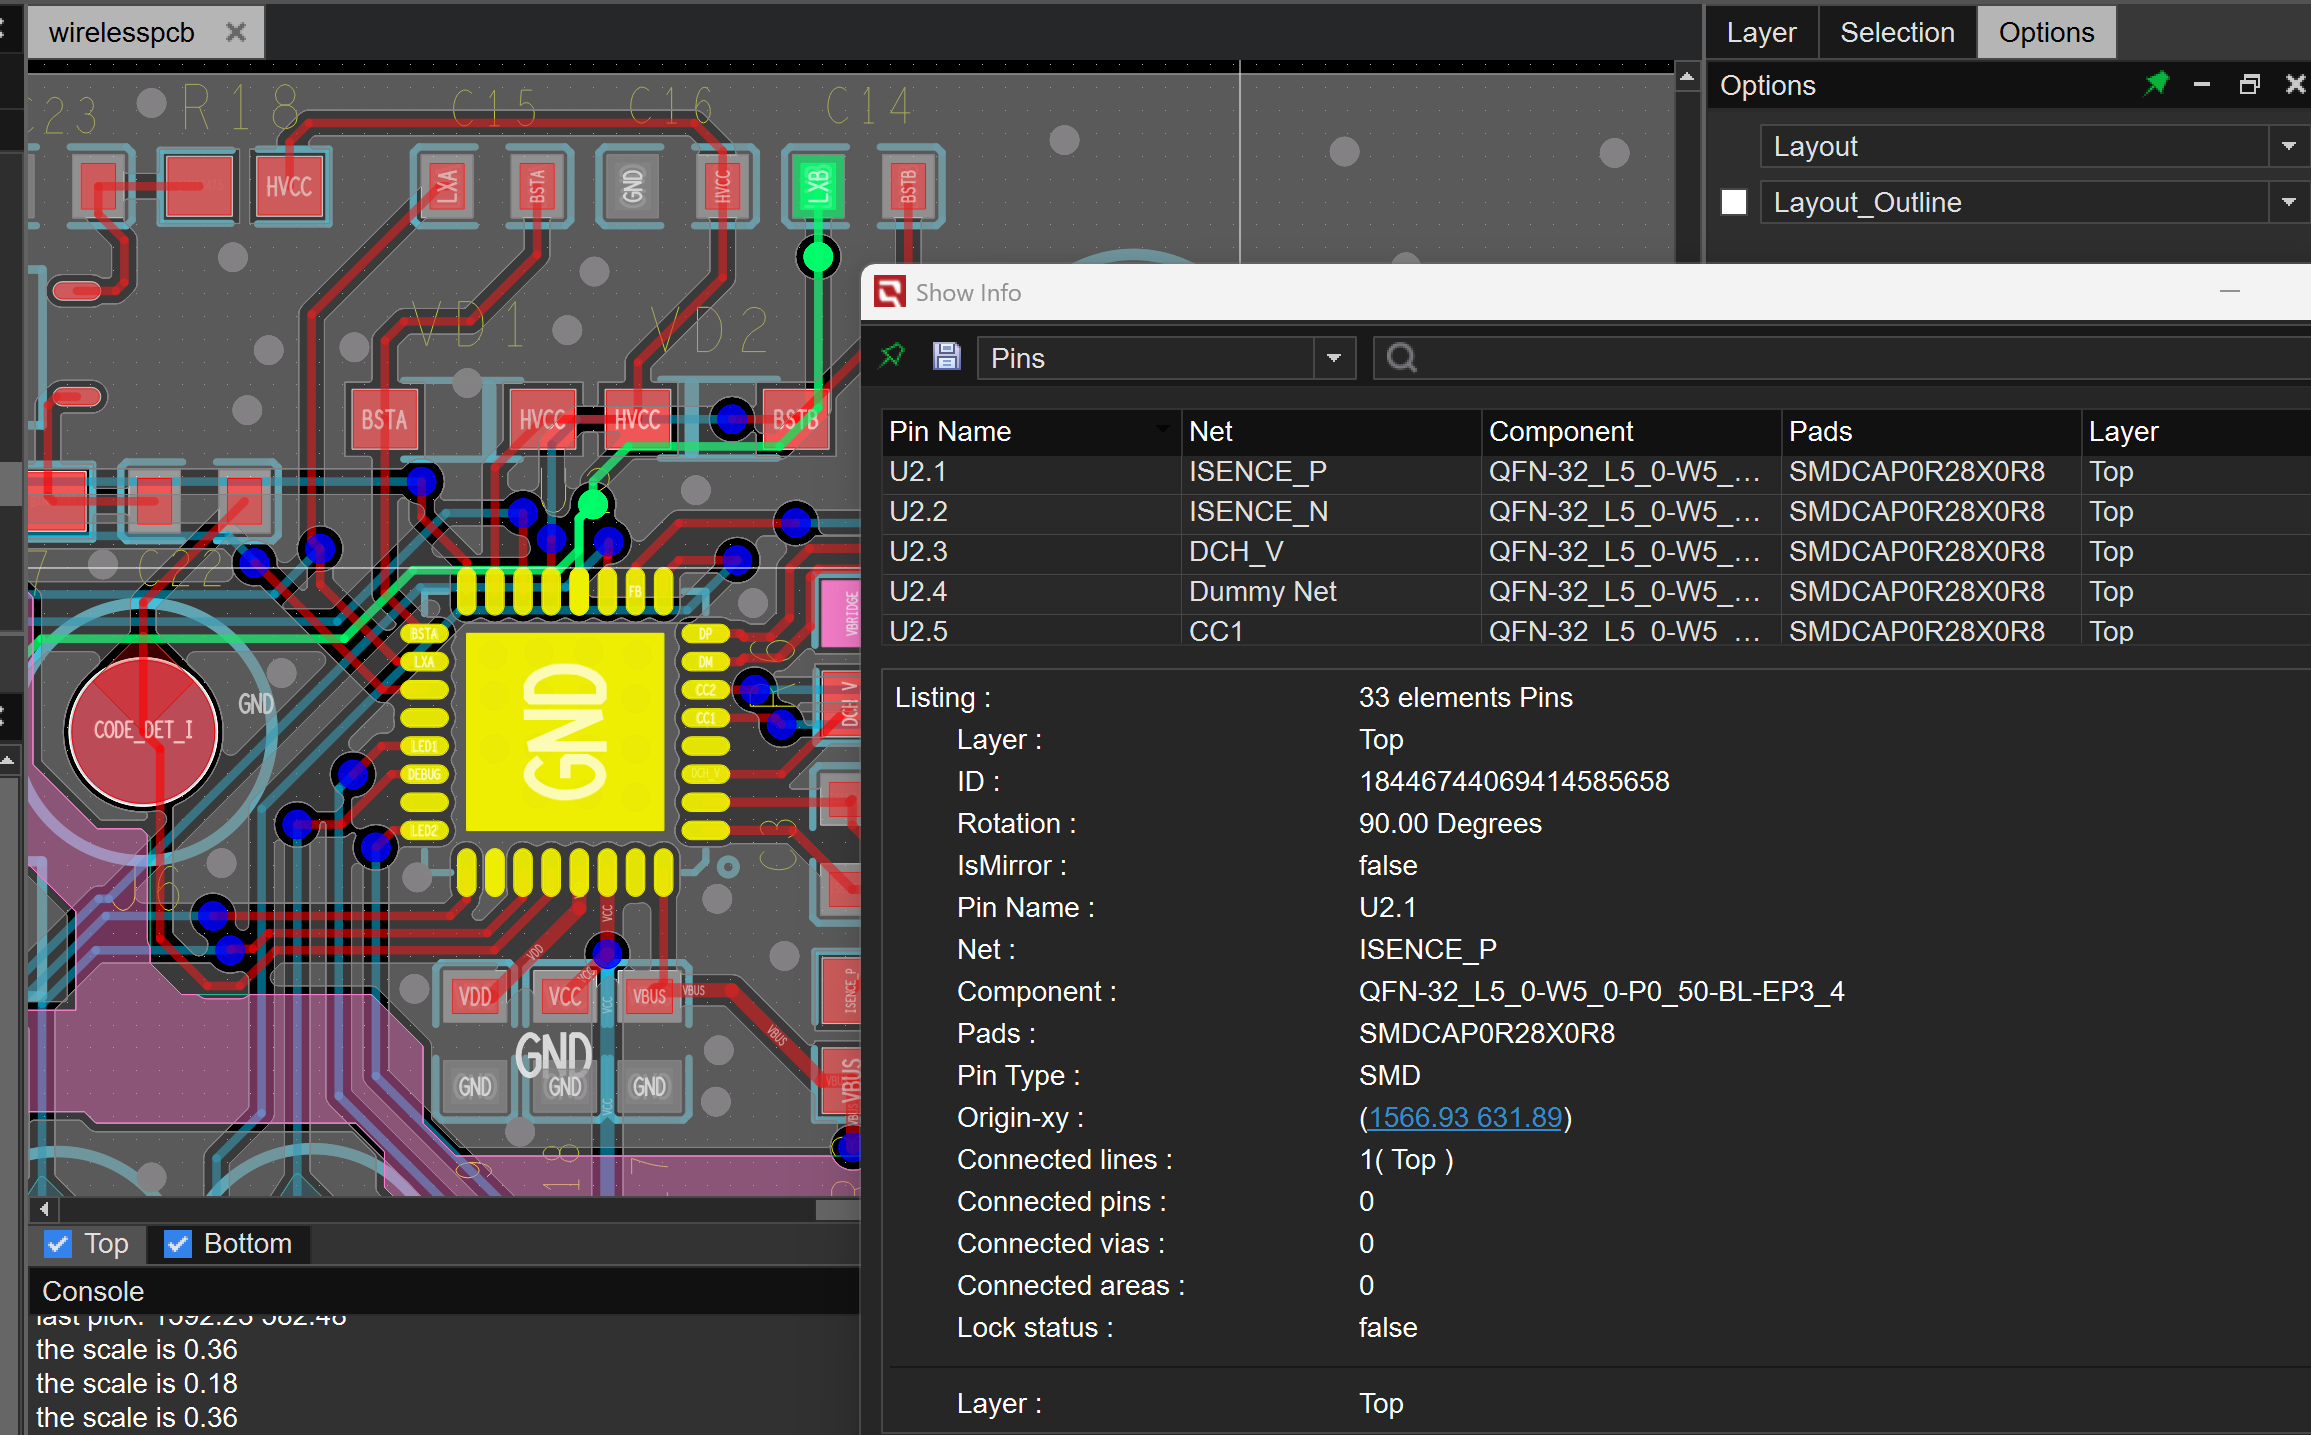
Task: Expand the Layout dropdown
Action: pos(2288,146)
